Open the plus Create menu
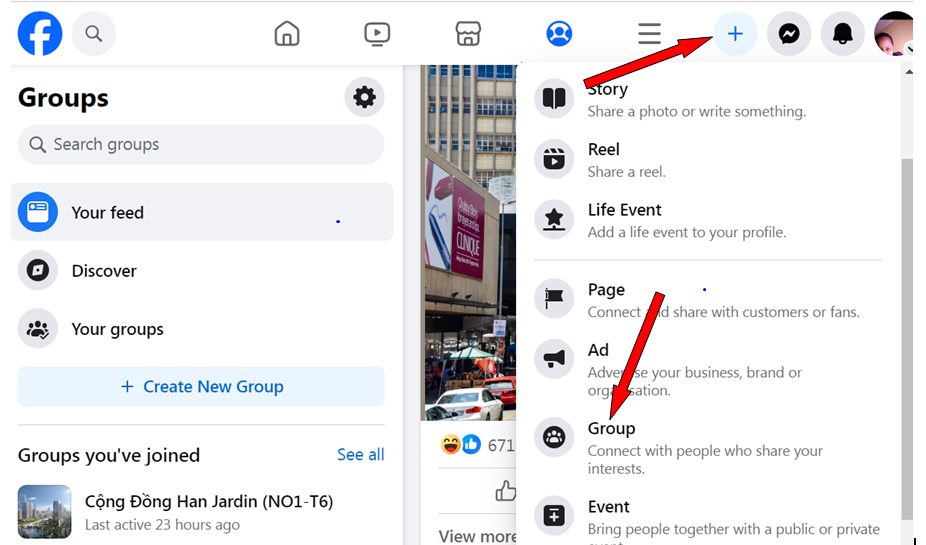This screenshot has height=545, width=926. (x=735, y=34)
